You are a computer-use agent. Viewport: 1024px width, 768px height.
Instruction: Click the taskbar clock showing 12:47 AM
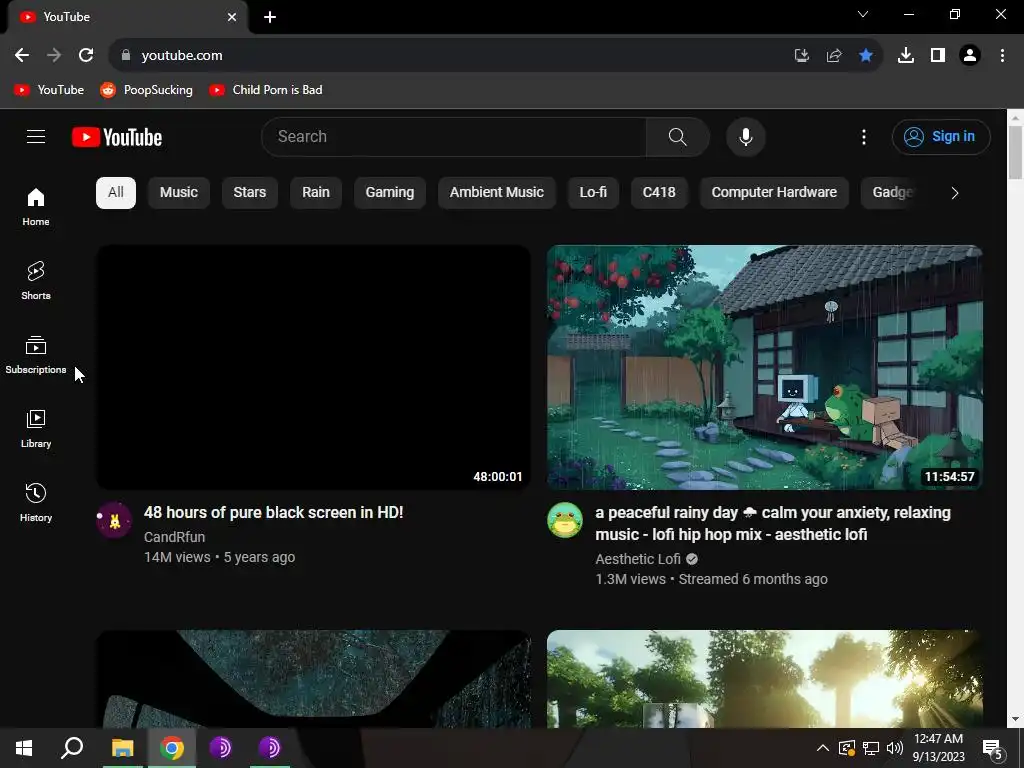coord(938,748)
